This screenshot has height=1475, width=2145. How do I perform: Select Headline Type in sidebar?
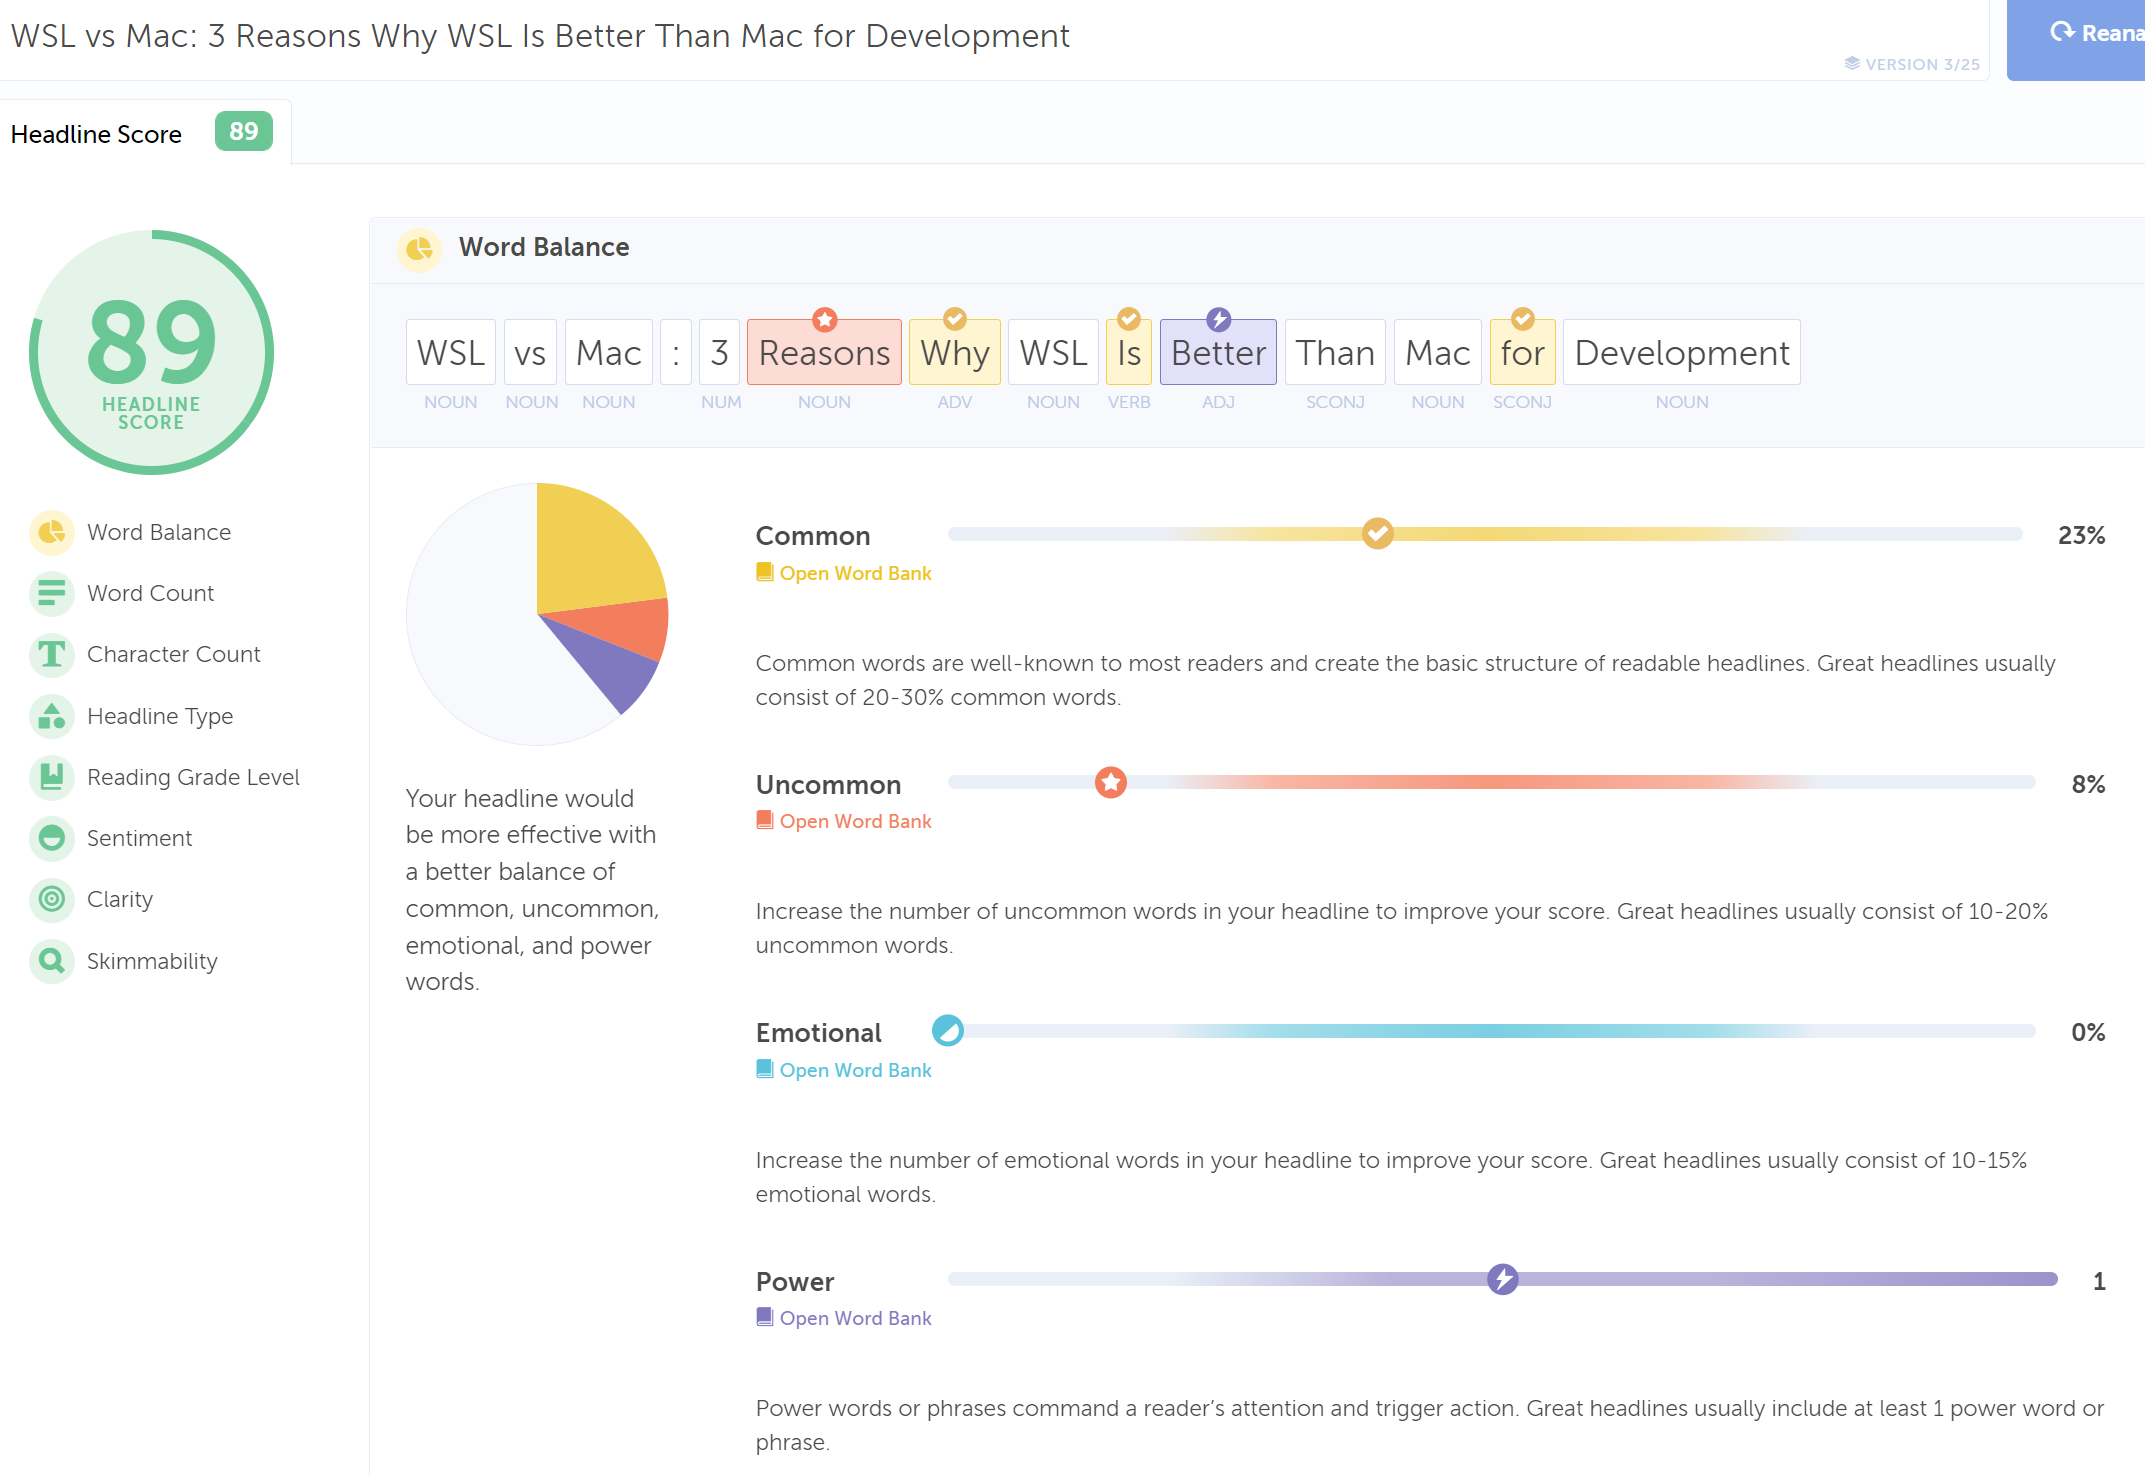(160, 716)
